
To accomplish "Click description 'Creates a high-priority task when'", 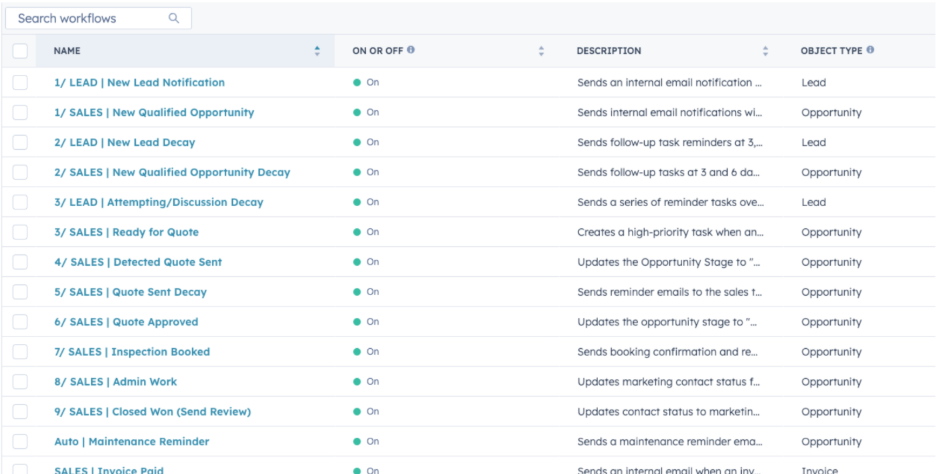I will tap(670, 232).
